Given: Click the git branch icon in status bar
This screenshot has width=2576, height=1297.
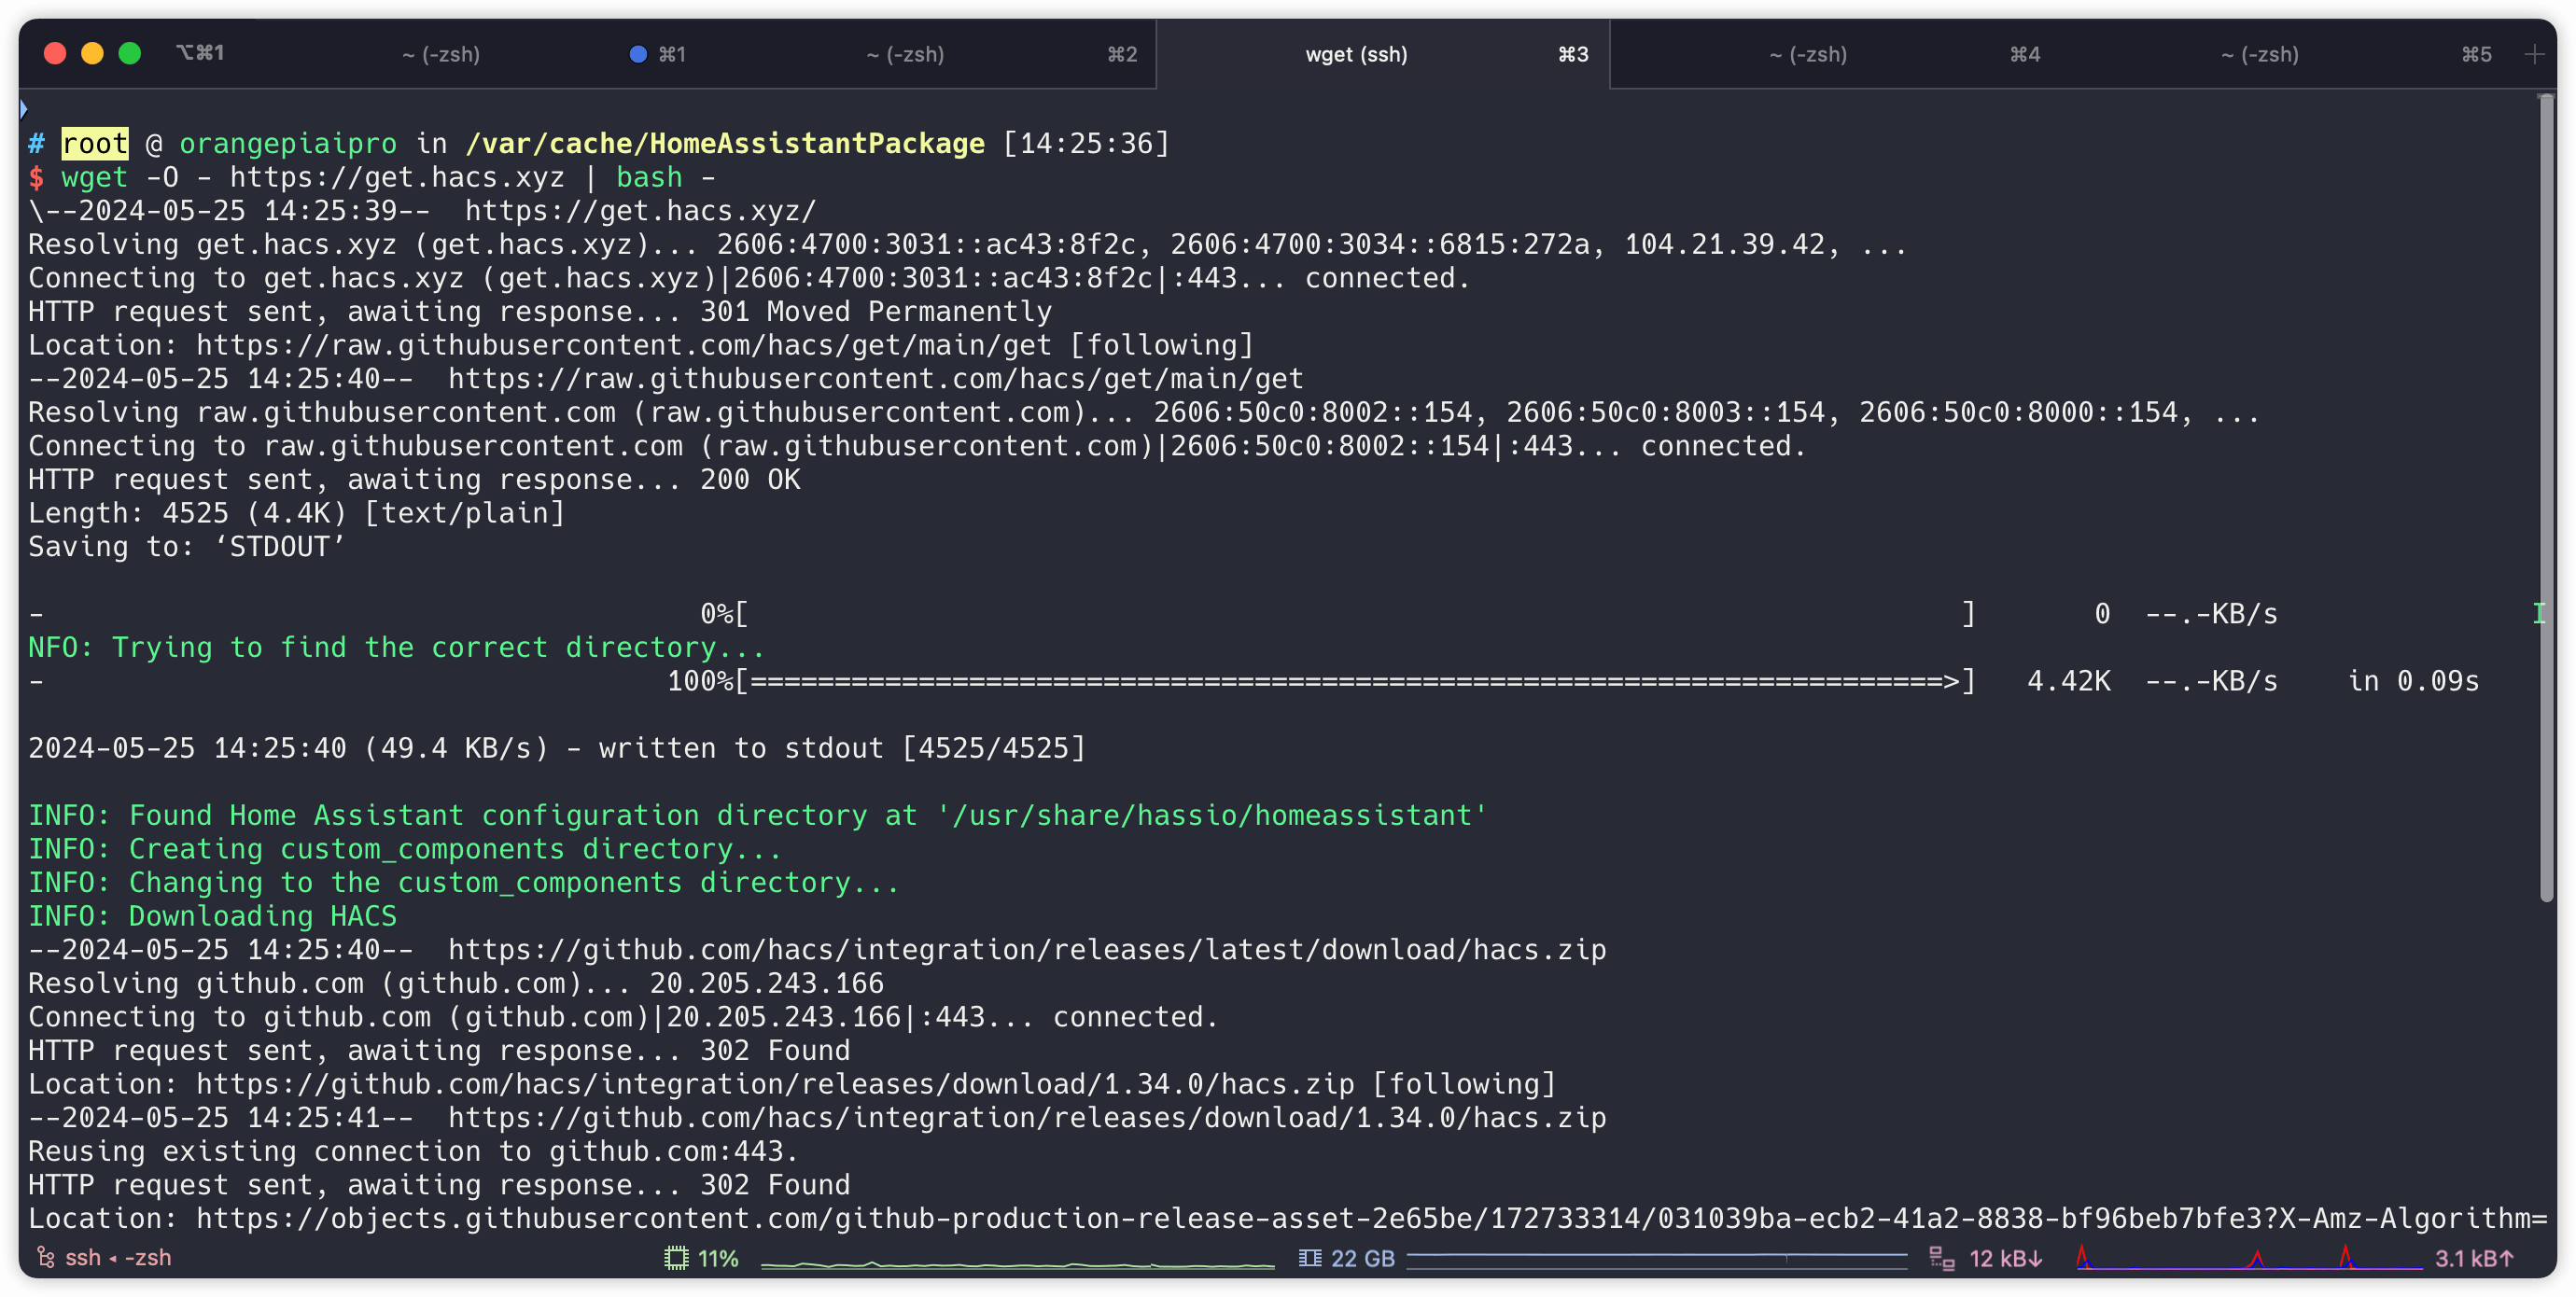Looking at the screenshot, I should point(45,1257).
